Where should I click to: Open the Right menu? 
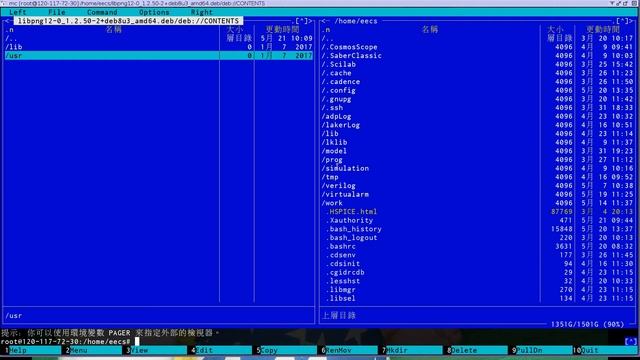click(x=202, y=12)
